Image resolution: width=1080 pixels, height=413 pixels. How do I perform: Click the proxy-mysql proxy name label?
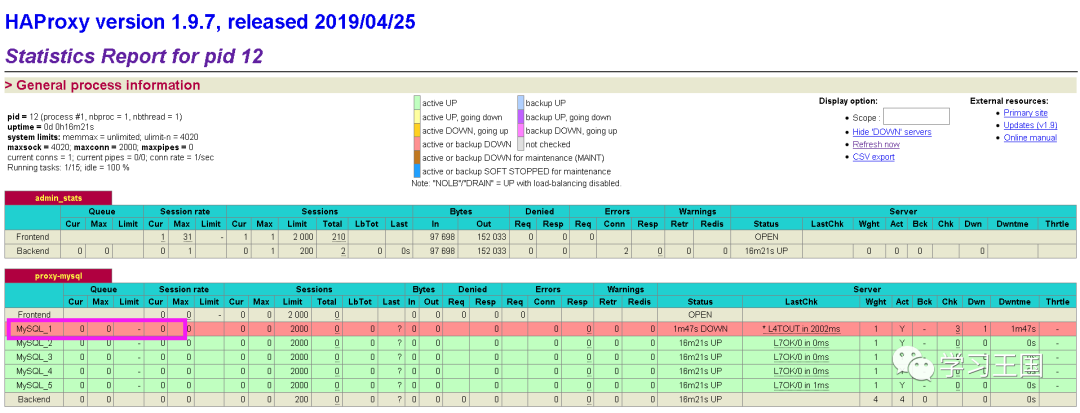click(x=58, y=276)
